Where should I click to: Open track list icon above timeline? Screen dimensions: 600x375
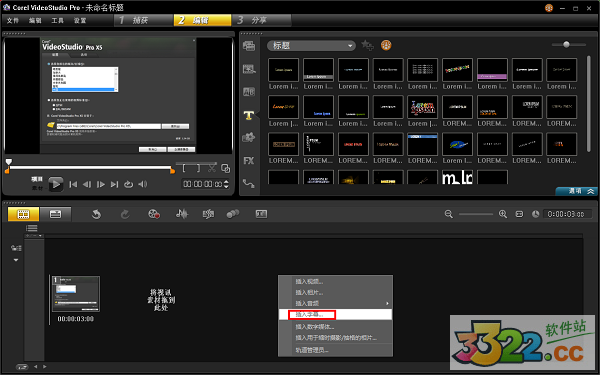coord(32,228)
